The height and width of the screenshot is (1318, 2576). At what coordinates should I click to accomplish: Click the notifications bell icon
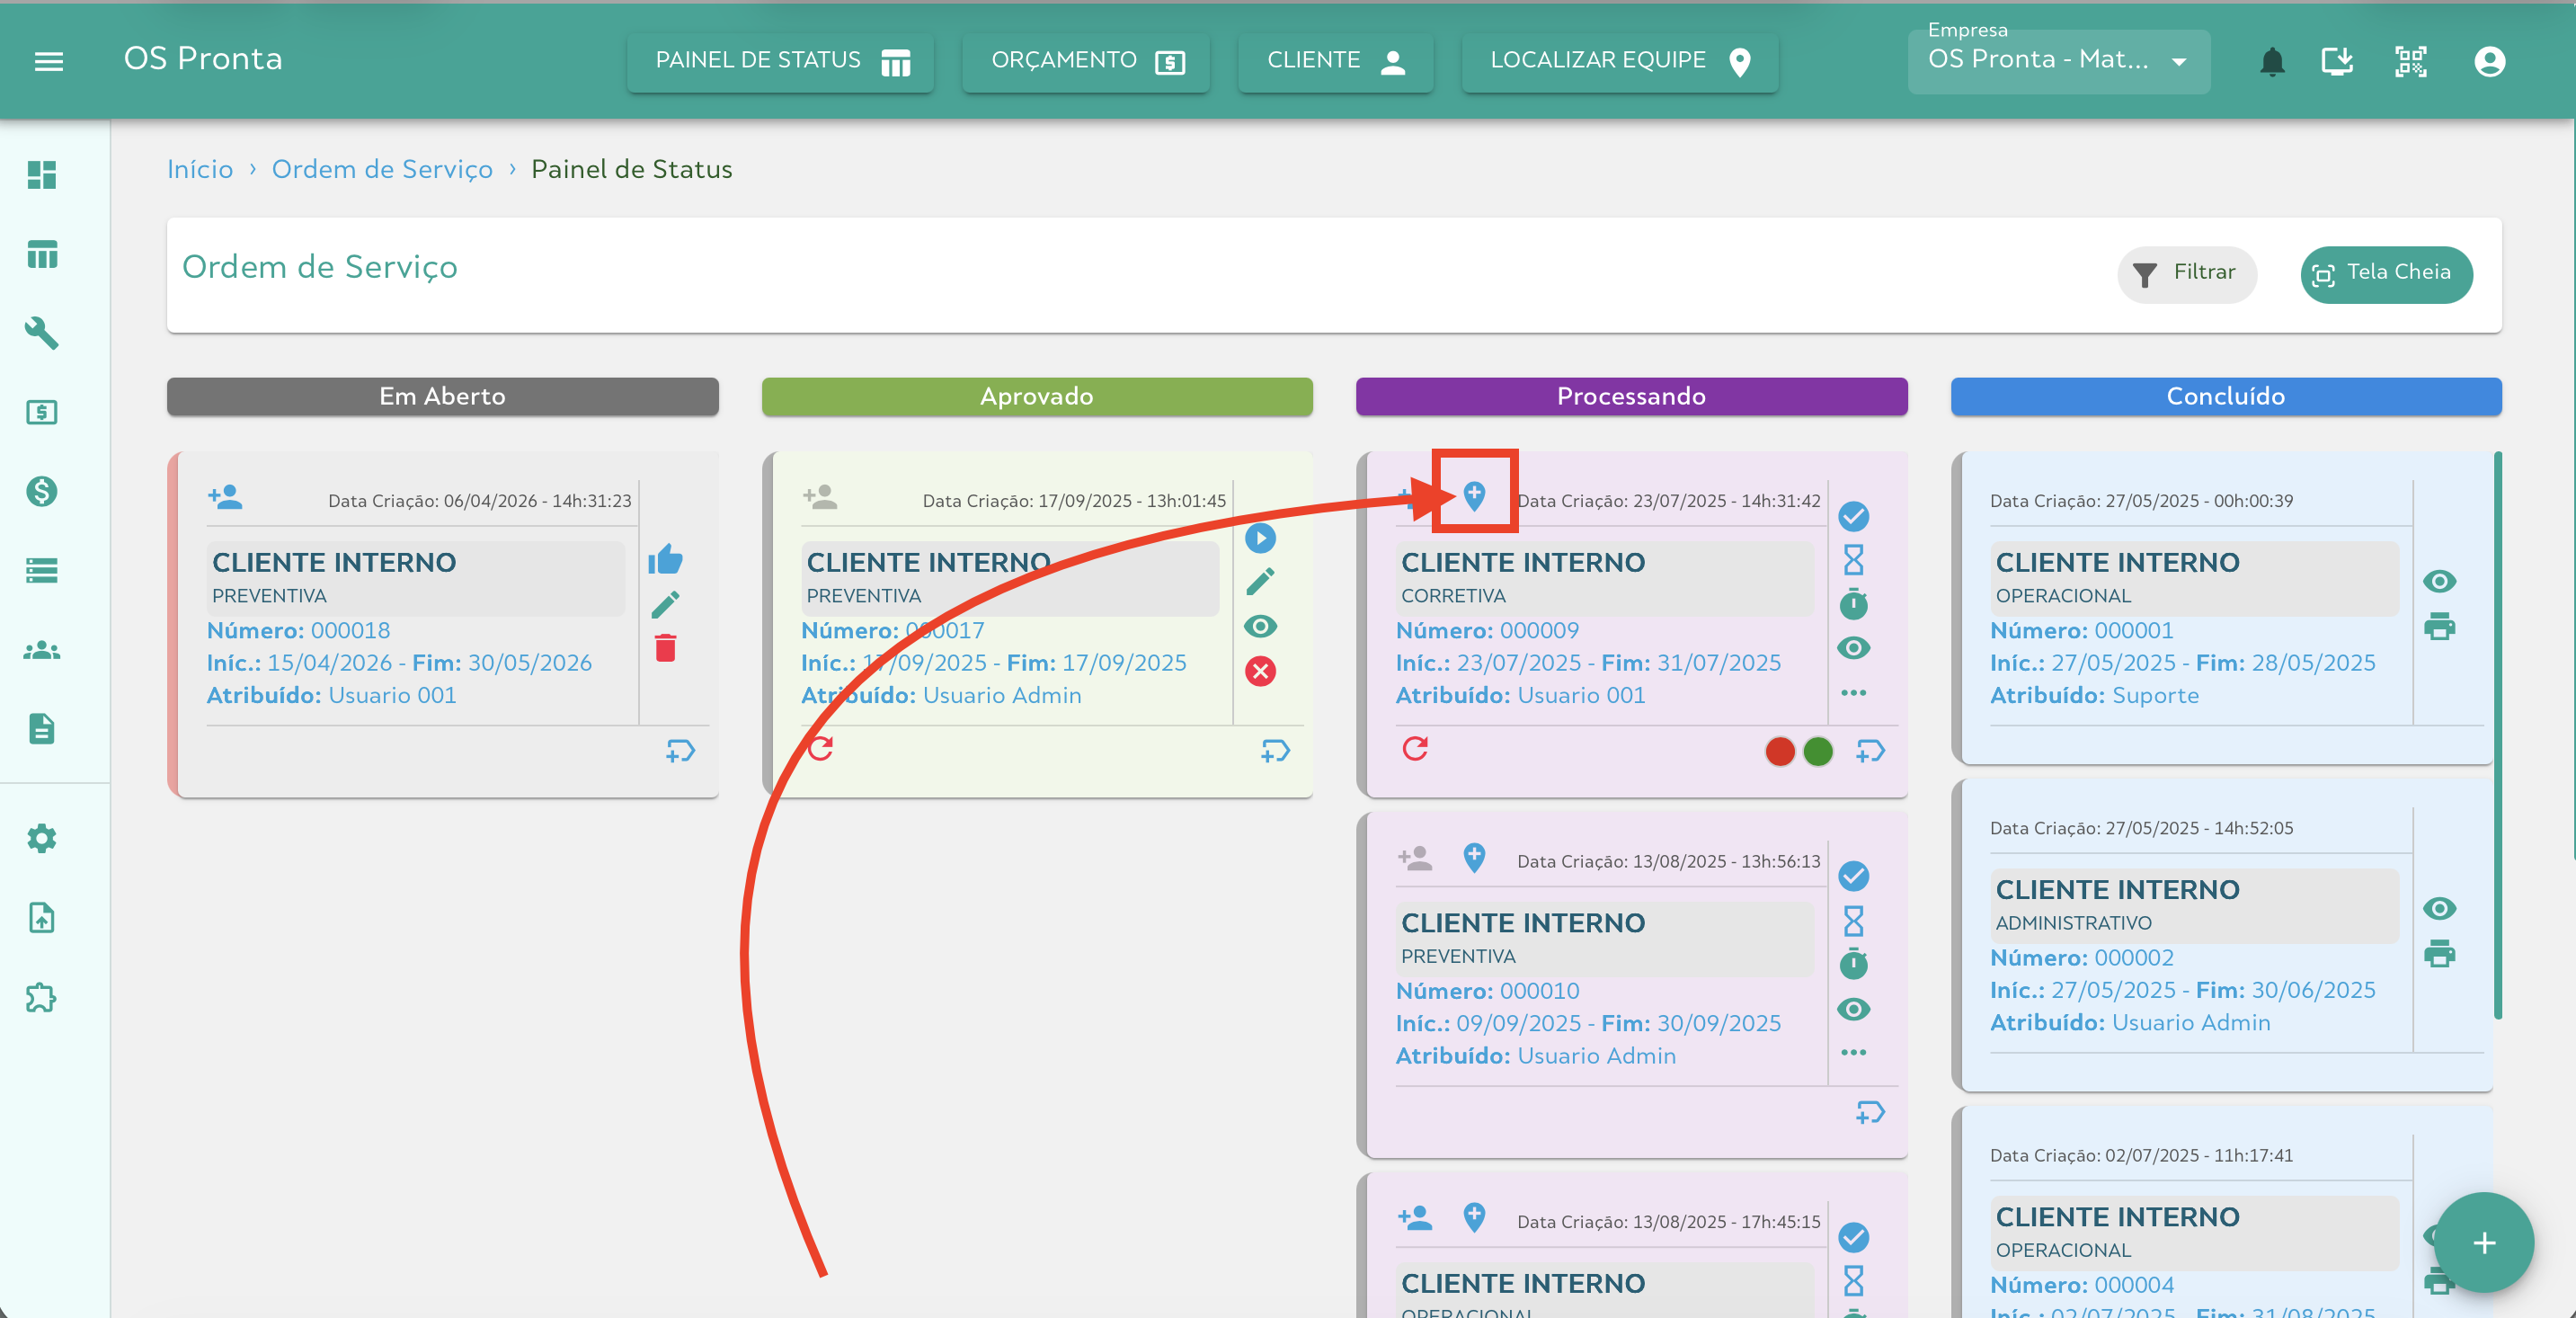(2272, 62)
